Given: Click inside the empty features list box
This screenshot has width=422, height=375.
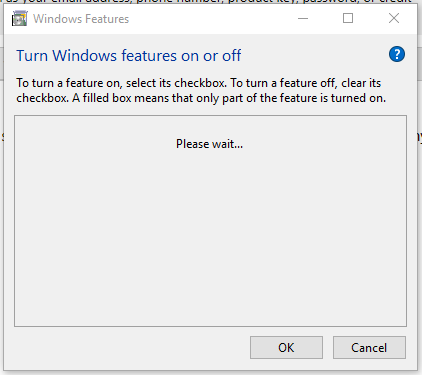Looking at the screenshot, I should coord(210,221).
